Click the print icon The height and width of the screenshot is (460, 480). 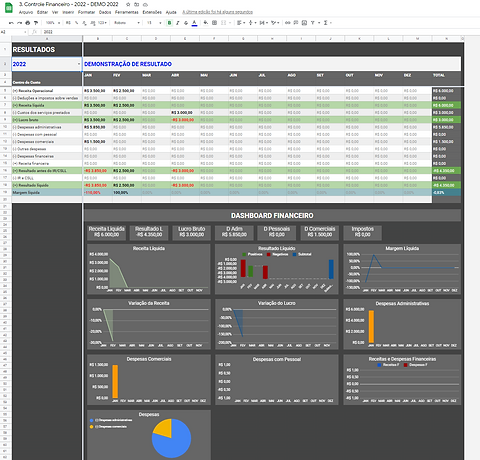click(x=28, y=23)
